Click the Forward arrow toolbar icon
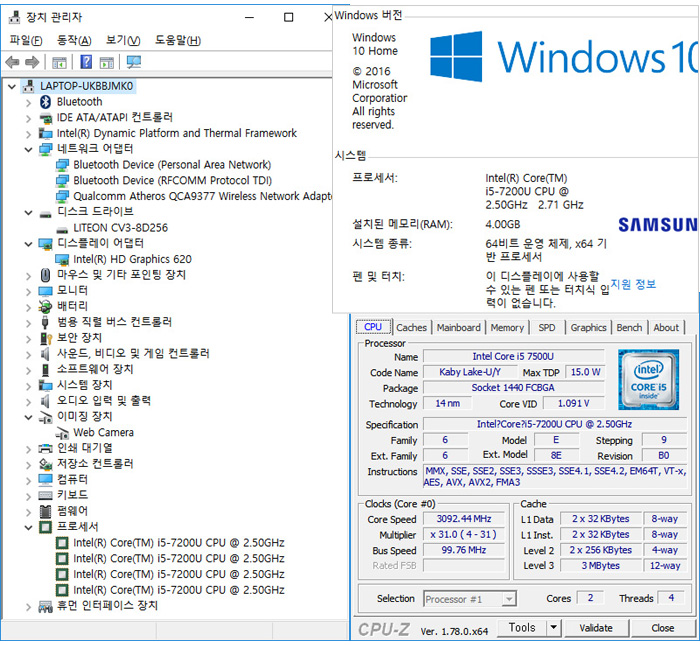 (x=33, y=62)
